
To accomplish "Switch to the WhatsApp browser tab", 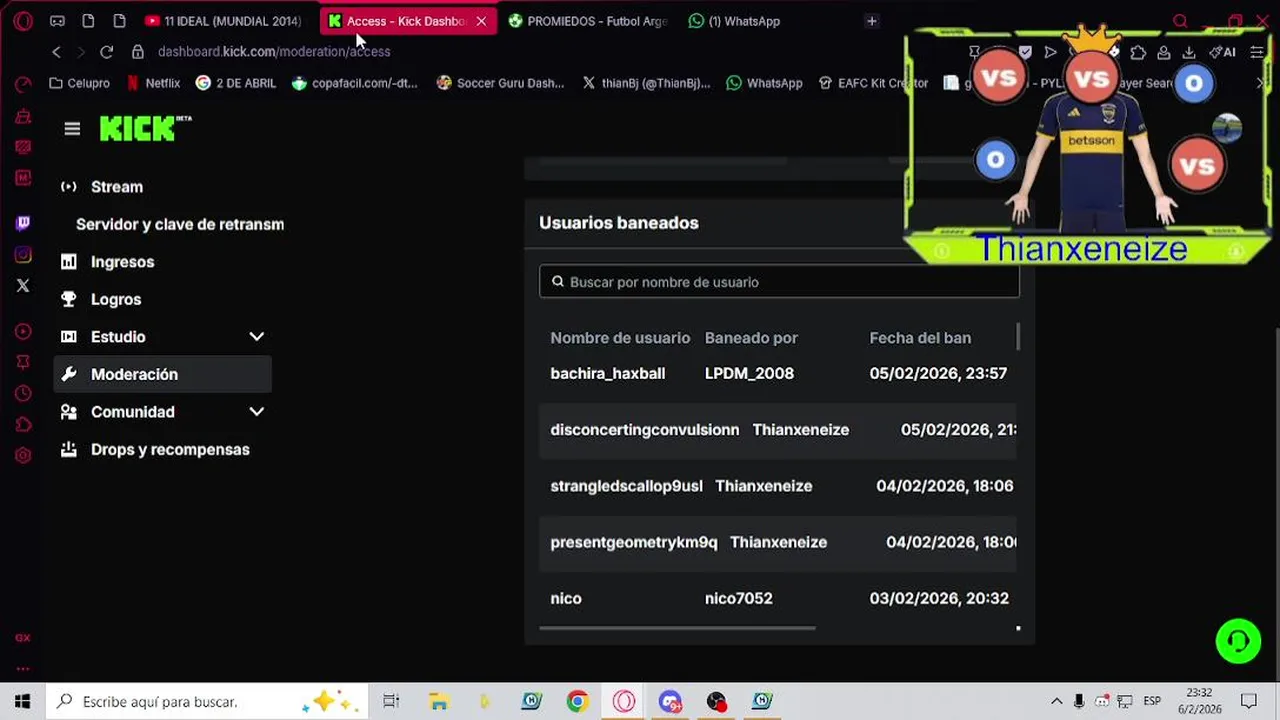I will [735, 21].
